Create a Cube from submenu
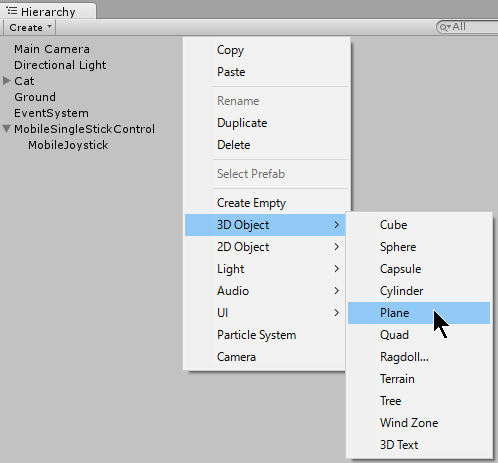 click(x=419, y=225)
